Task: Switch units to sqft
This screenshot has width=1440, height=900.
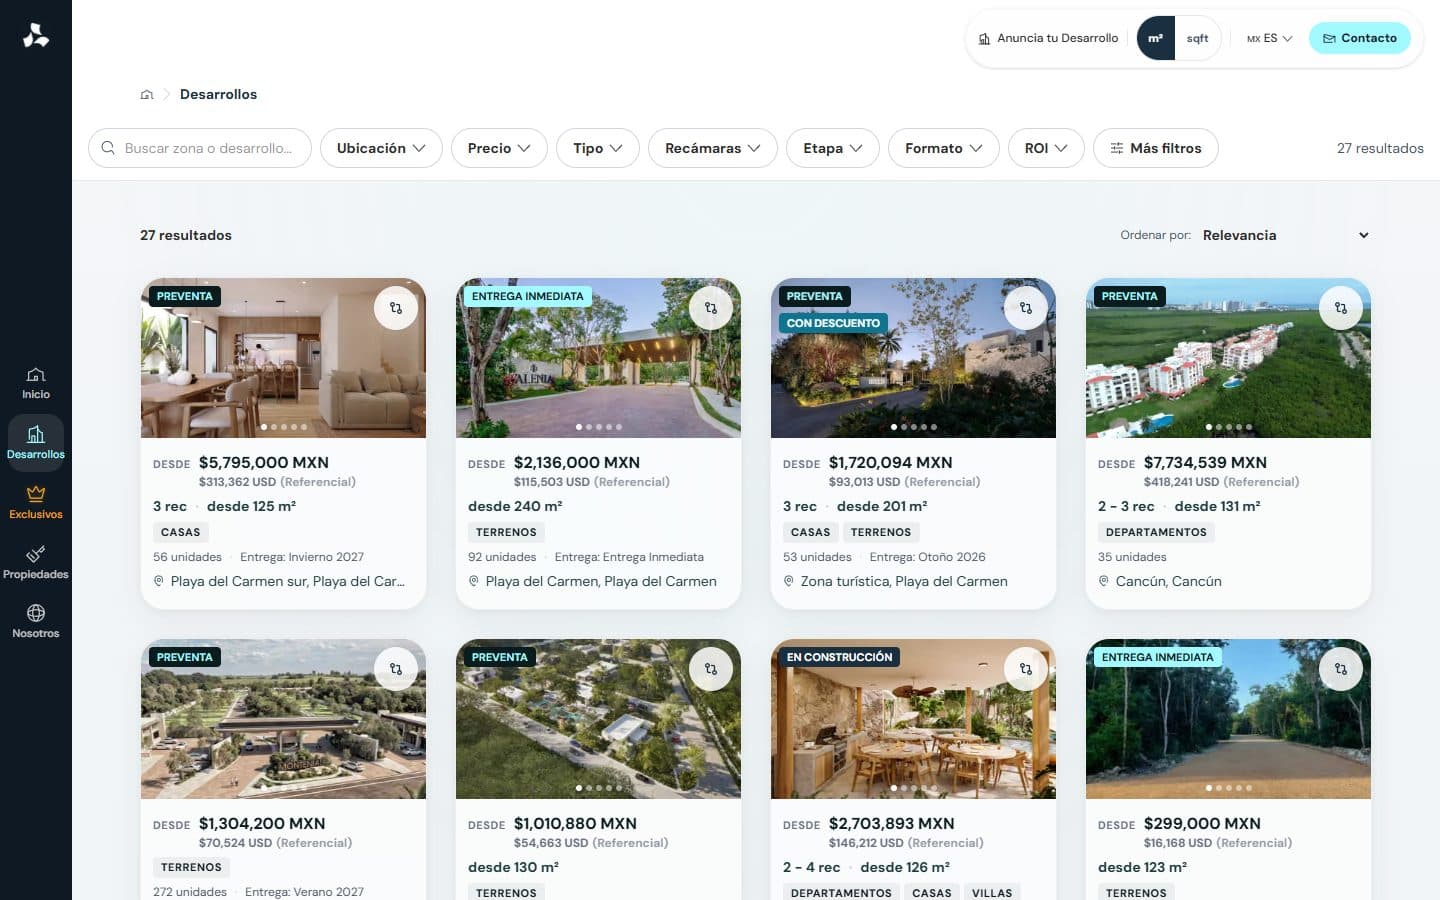Action: (1197, 38)
